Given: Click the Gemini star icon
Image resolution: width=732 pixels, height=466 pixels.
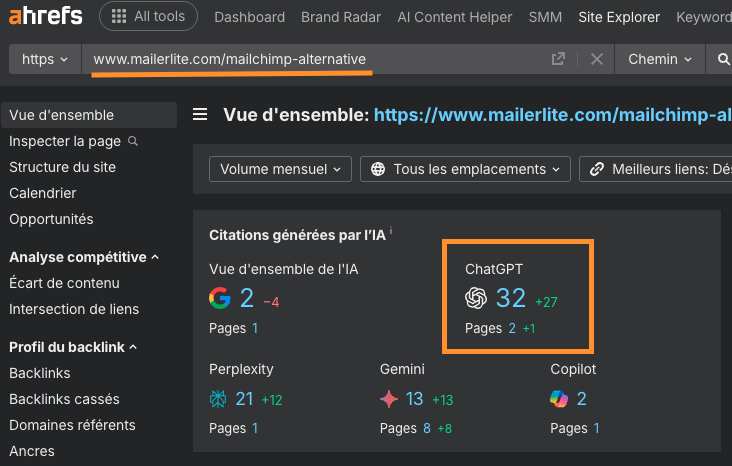Looking at the screenshot, I should [x=389, y=399].
